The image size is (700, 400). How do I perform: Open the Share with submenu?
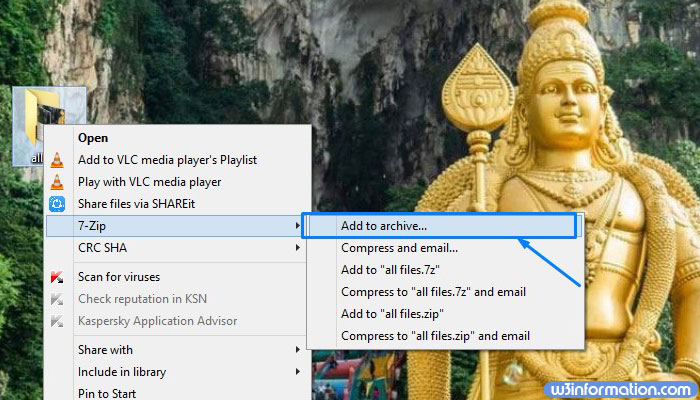click(175, 350)
